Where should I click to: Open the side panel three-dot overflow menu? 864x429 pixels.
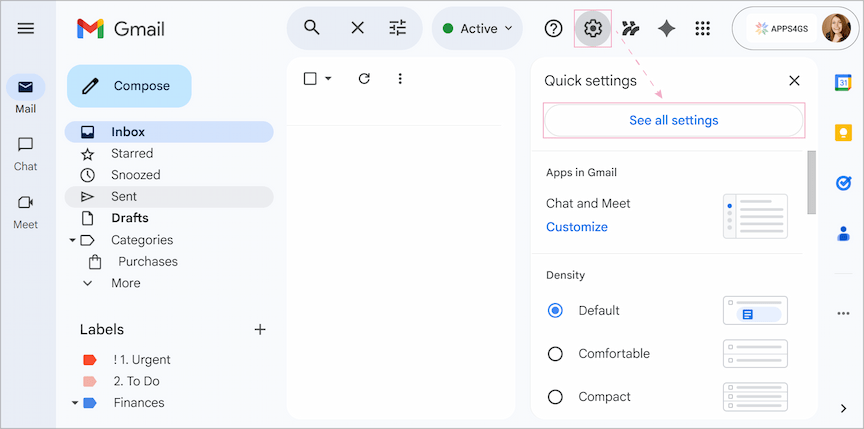click(x=843, y=314)
